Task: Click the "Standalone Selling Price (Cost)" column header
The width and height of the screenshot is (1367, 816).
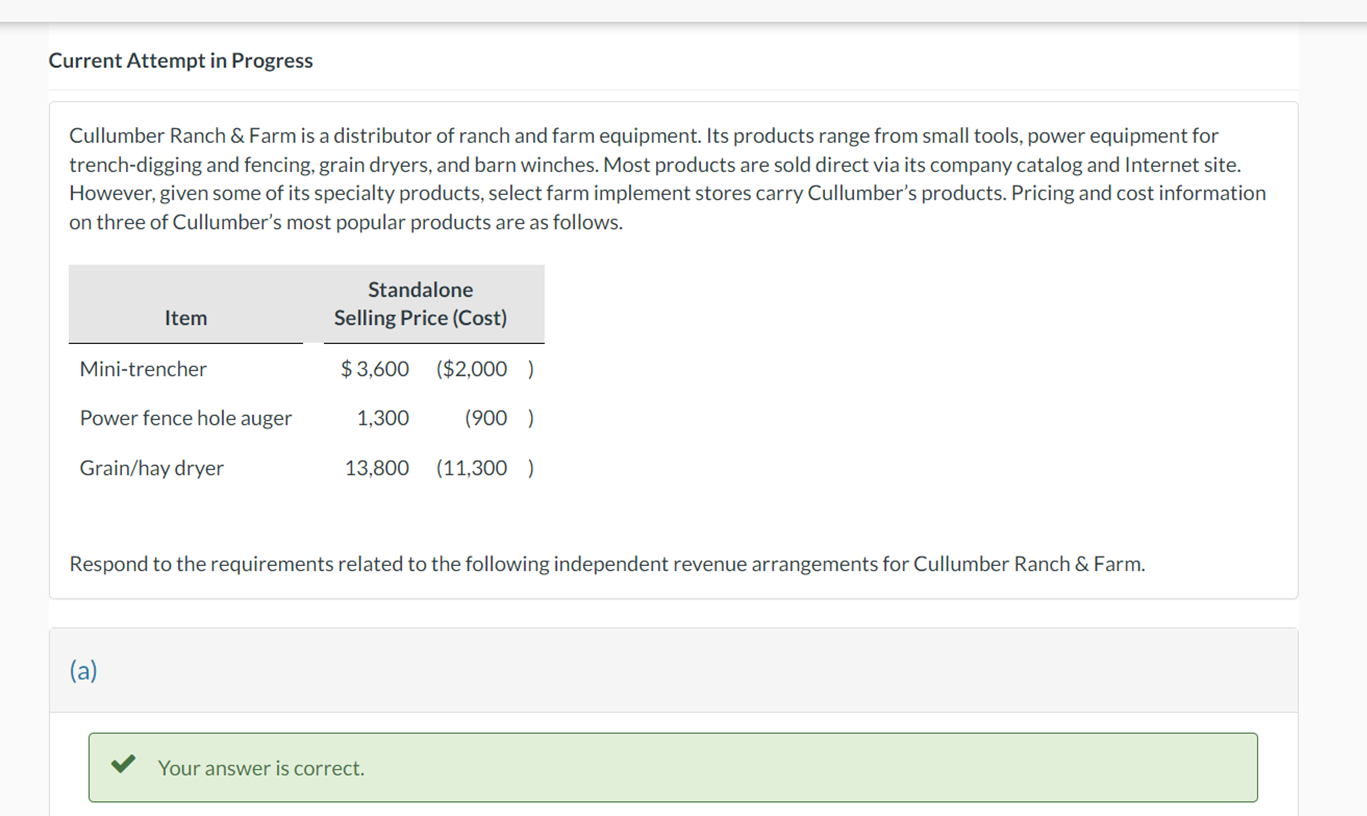Action: (x=420, y=304)
